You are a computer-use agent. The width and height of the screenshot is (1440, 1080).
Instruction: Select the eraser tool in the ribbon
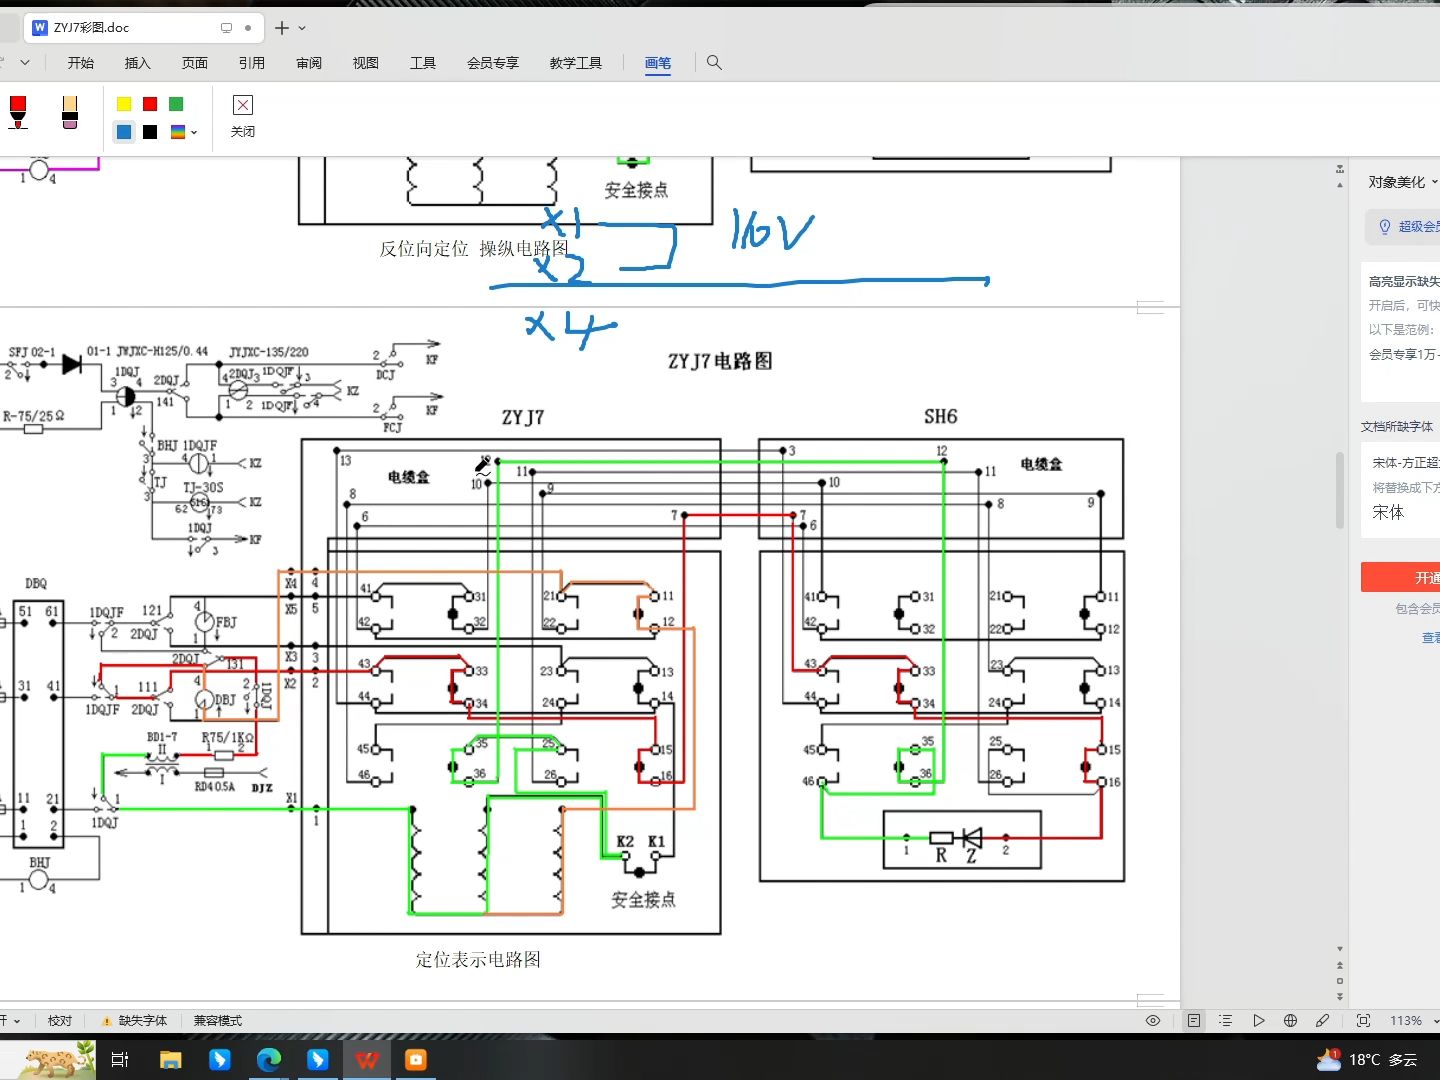70,113
